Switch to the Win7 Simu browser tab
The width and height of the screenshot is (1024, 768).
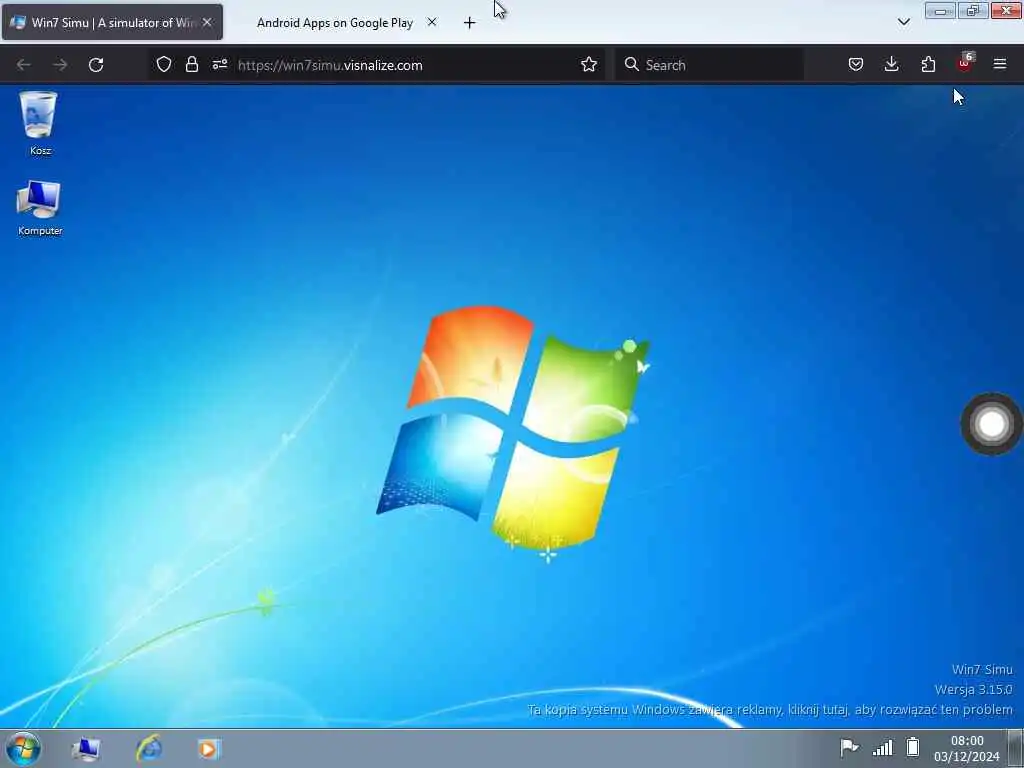pos(112,22)
